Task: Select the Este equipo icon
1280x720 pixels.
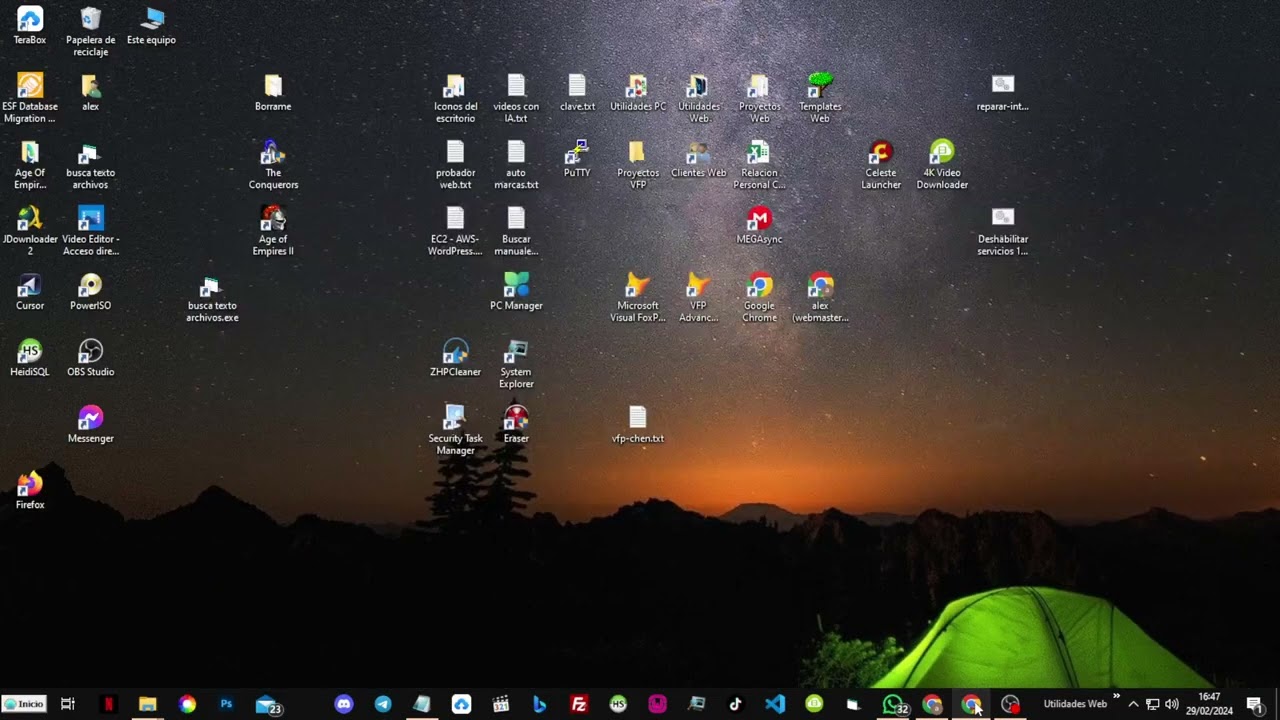Action: click(x=151, y=26)
